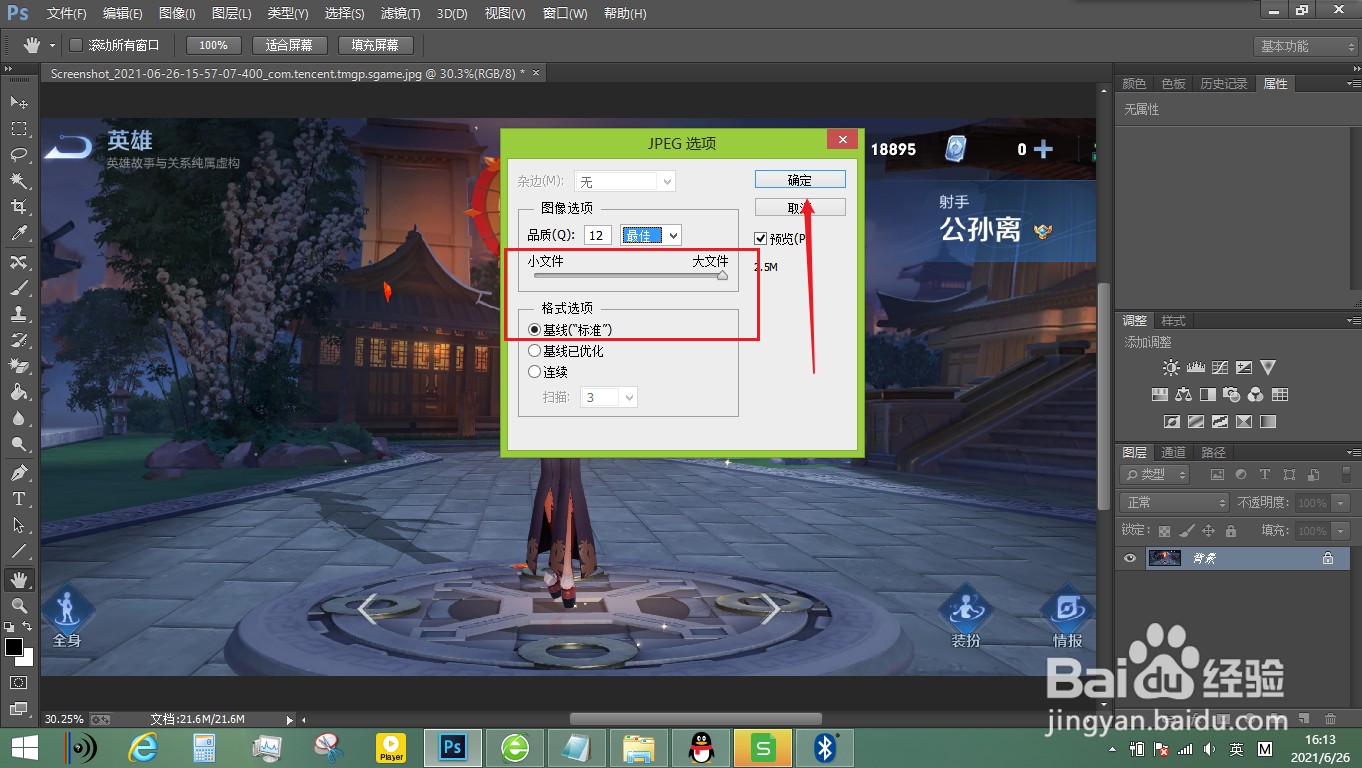Select the Zoom tool in toolbox
This screenshot has height=768, width=1362.
click(x=19, y=605)
